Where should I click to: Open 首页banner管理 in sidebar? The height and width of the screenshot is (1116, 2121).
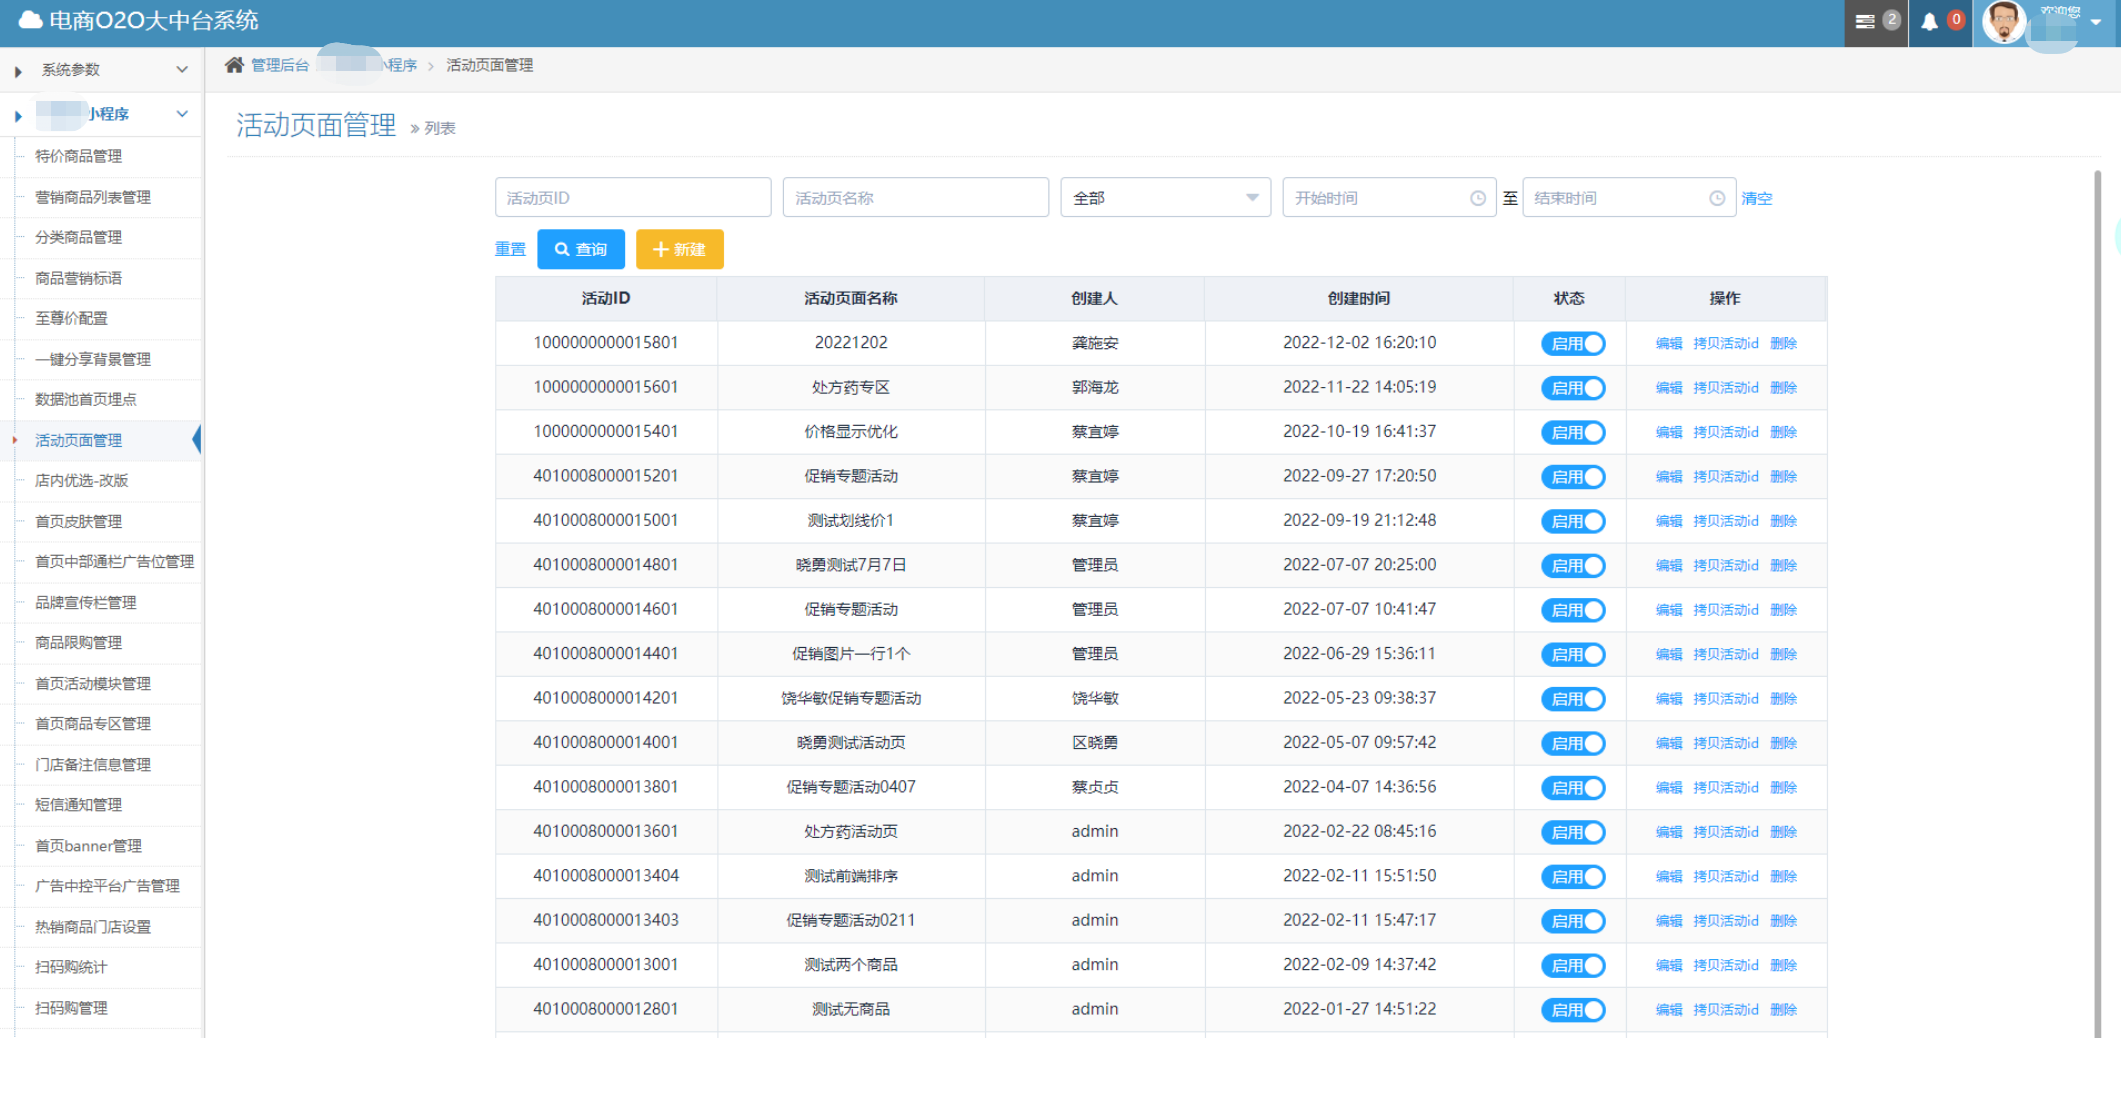pos(88,846)
